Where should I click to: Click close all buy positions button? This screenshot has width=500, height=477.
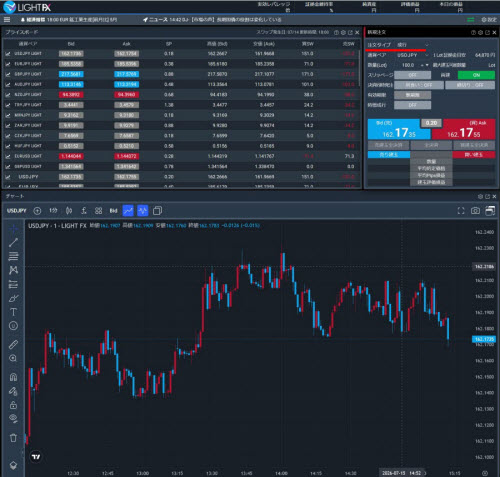click(474, 145)
